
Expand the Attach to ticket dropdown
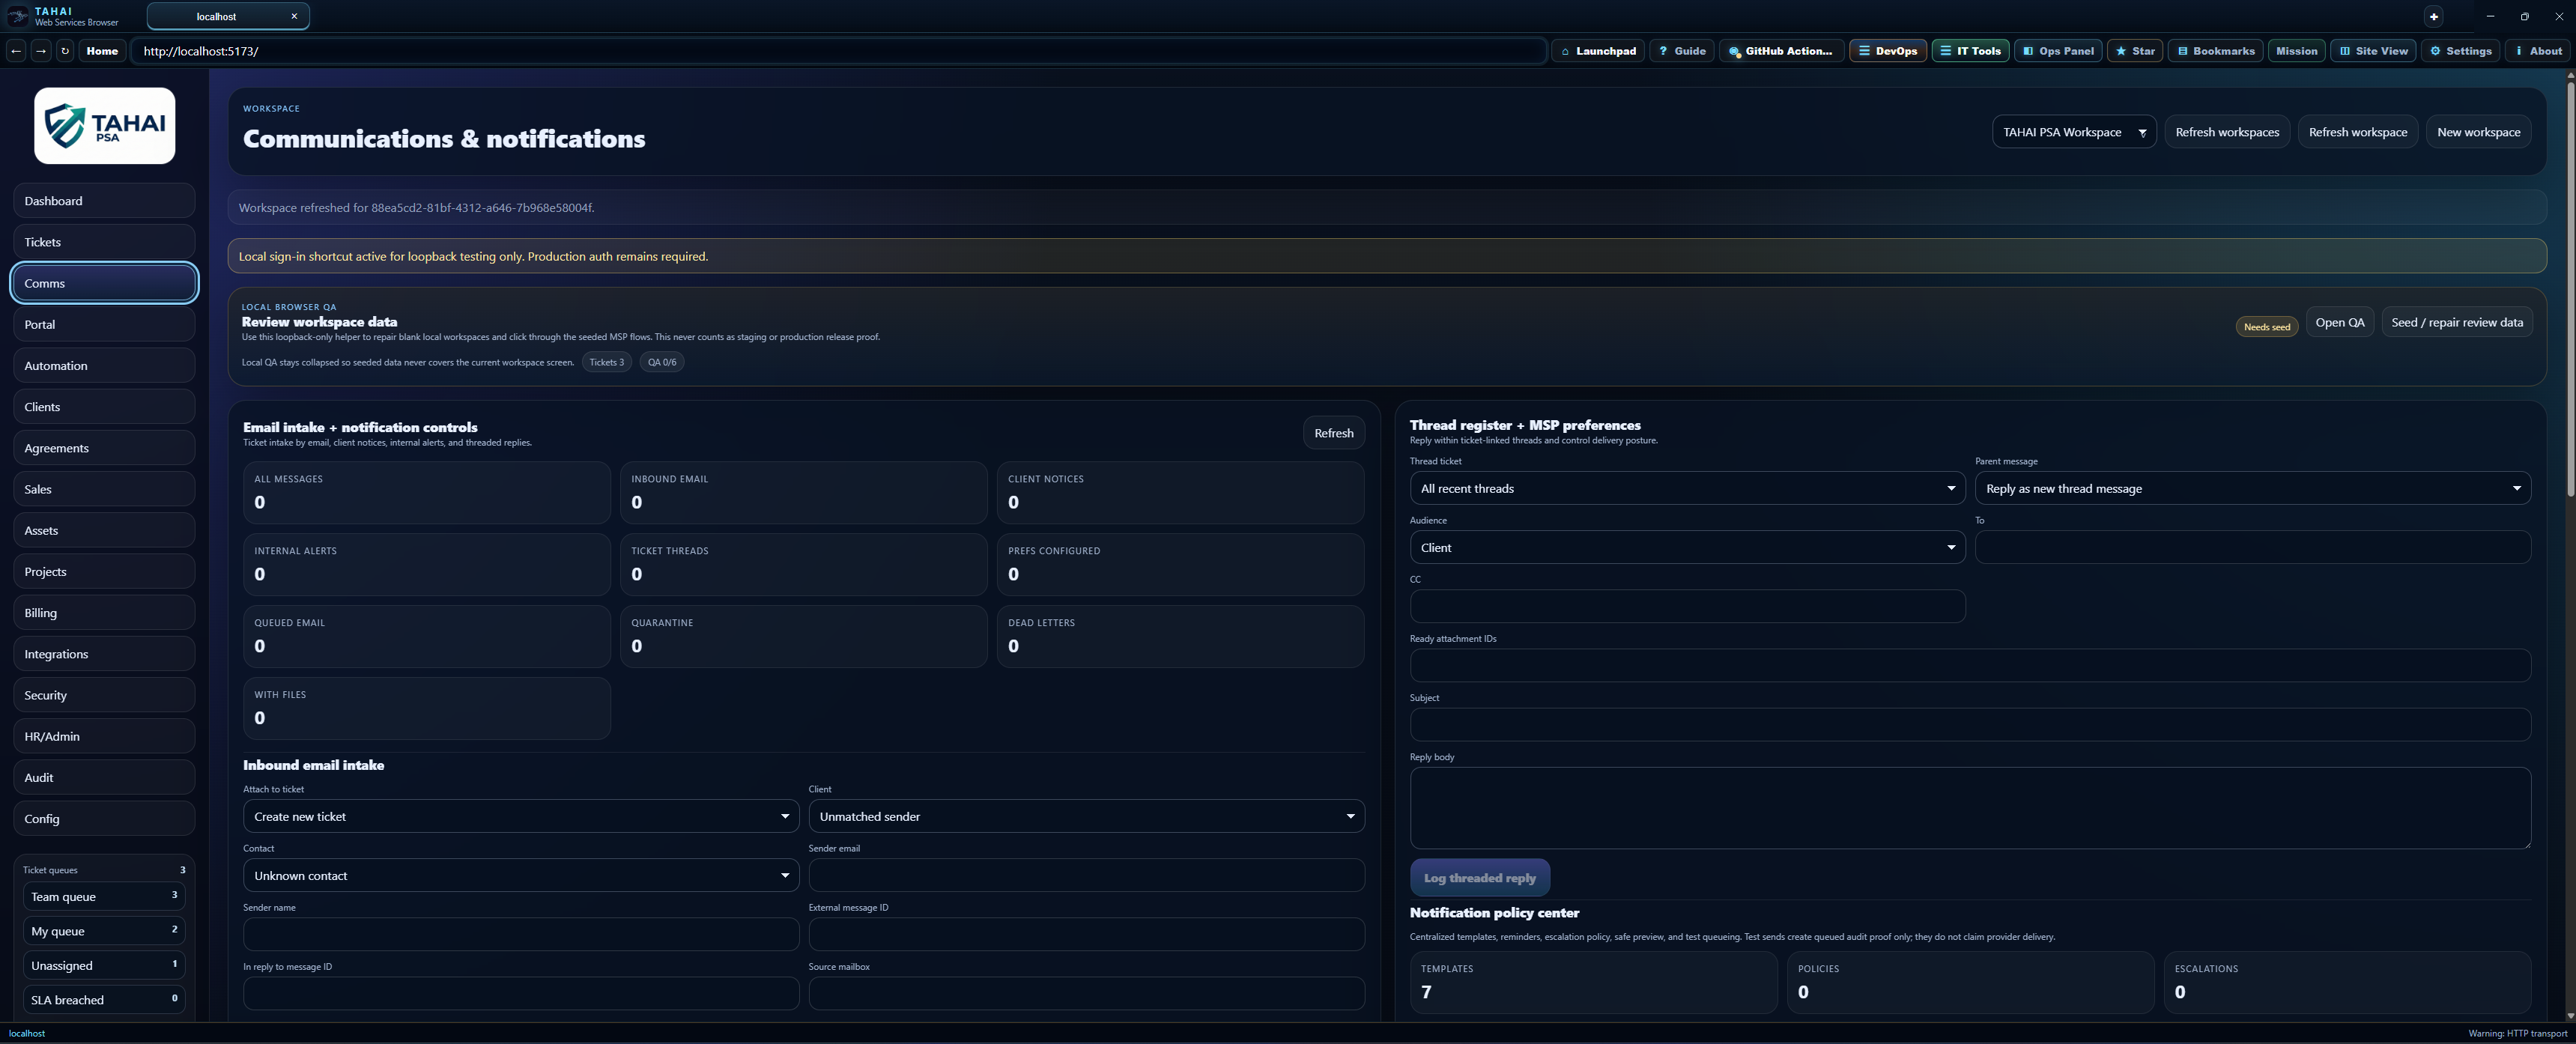[x=521, y=816]
